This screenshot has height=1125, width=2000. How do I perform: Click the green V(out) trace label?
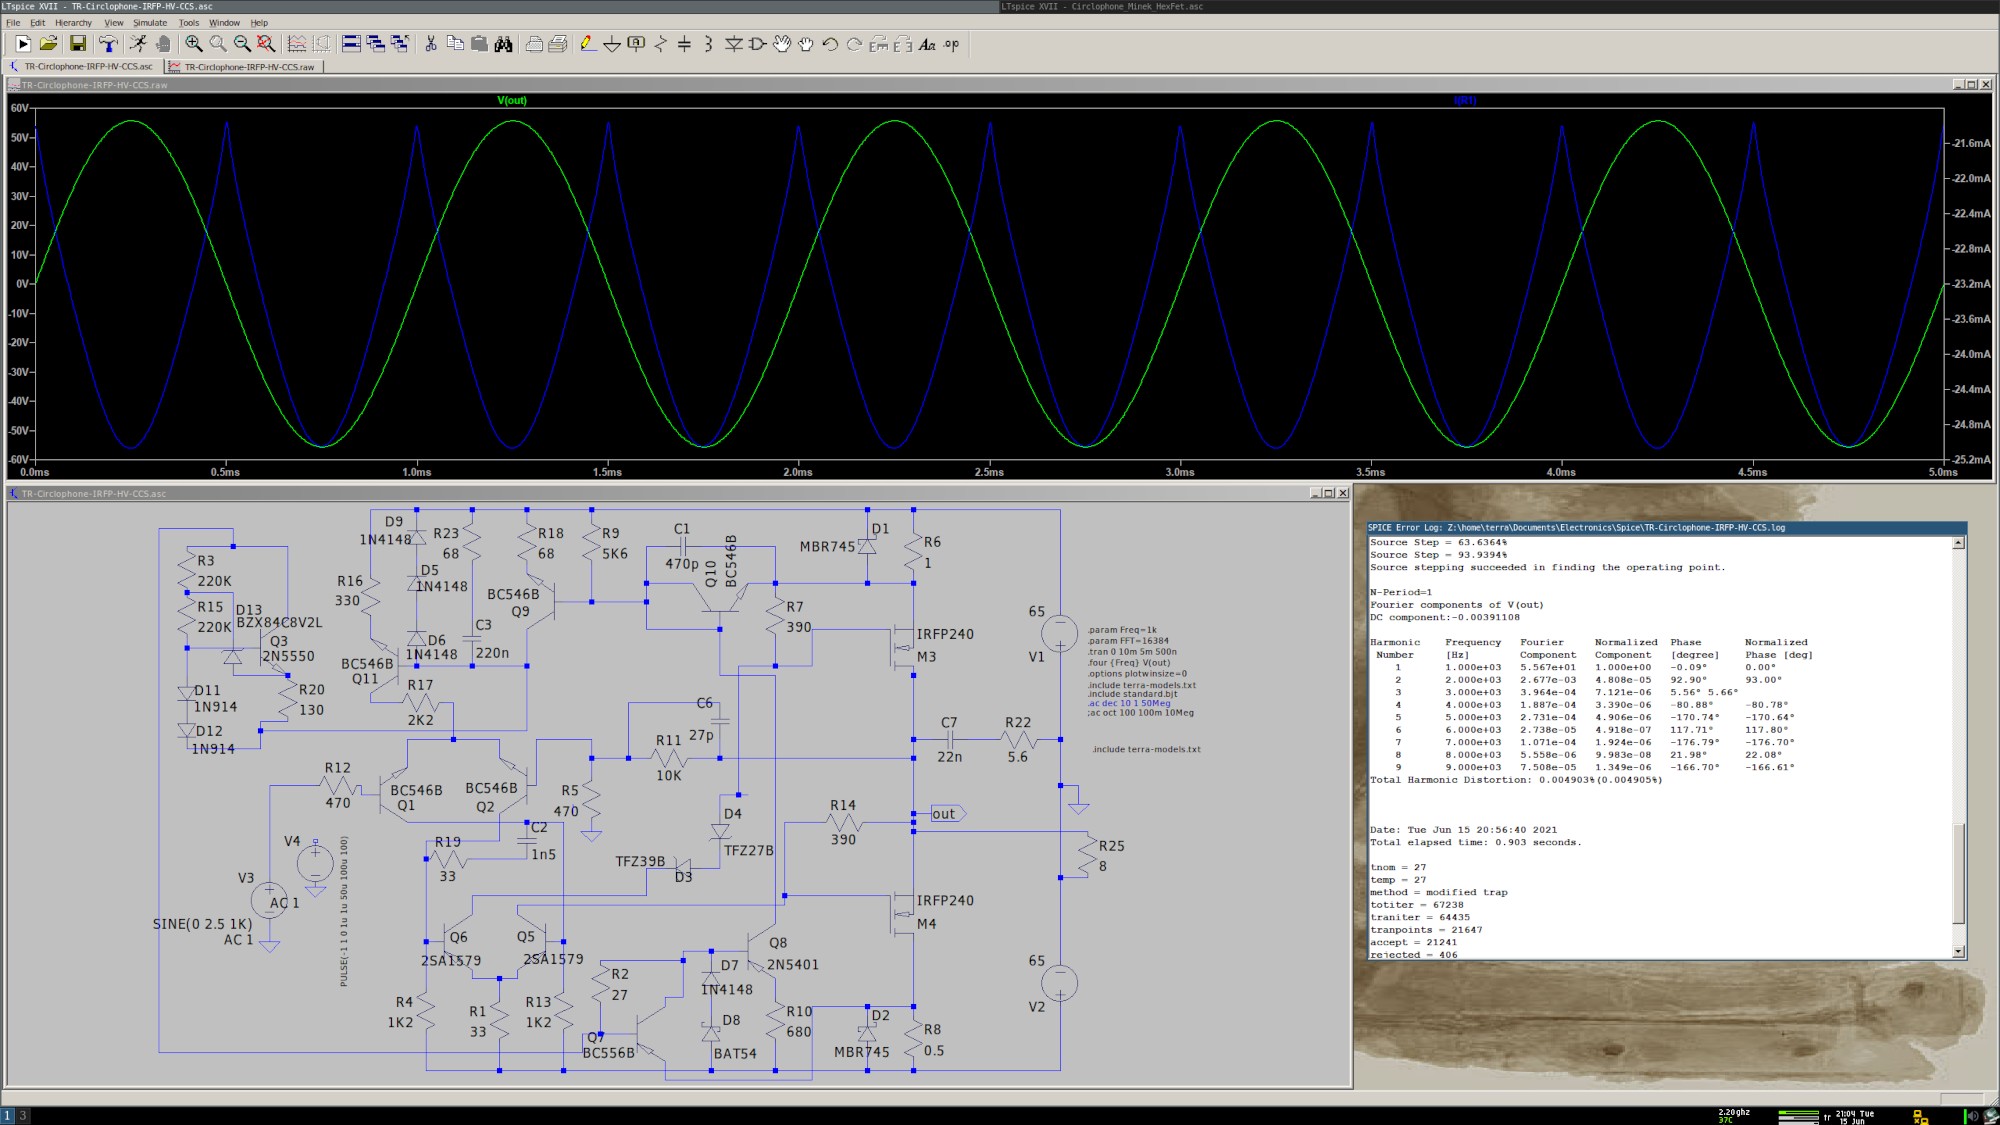click(512, 100)
